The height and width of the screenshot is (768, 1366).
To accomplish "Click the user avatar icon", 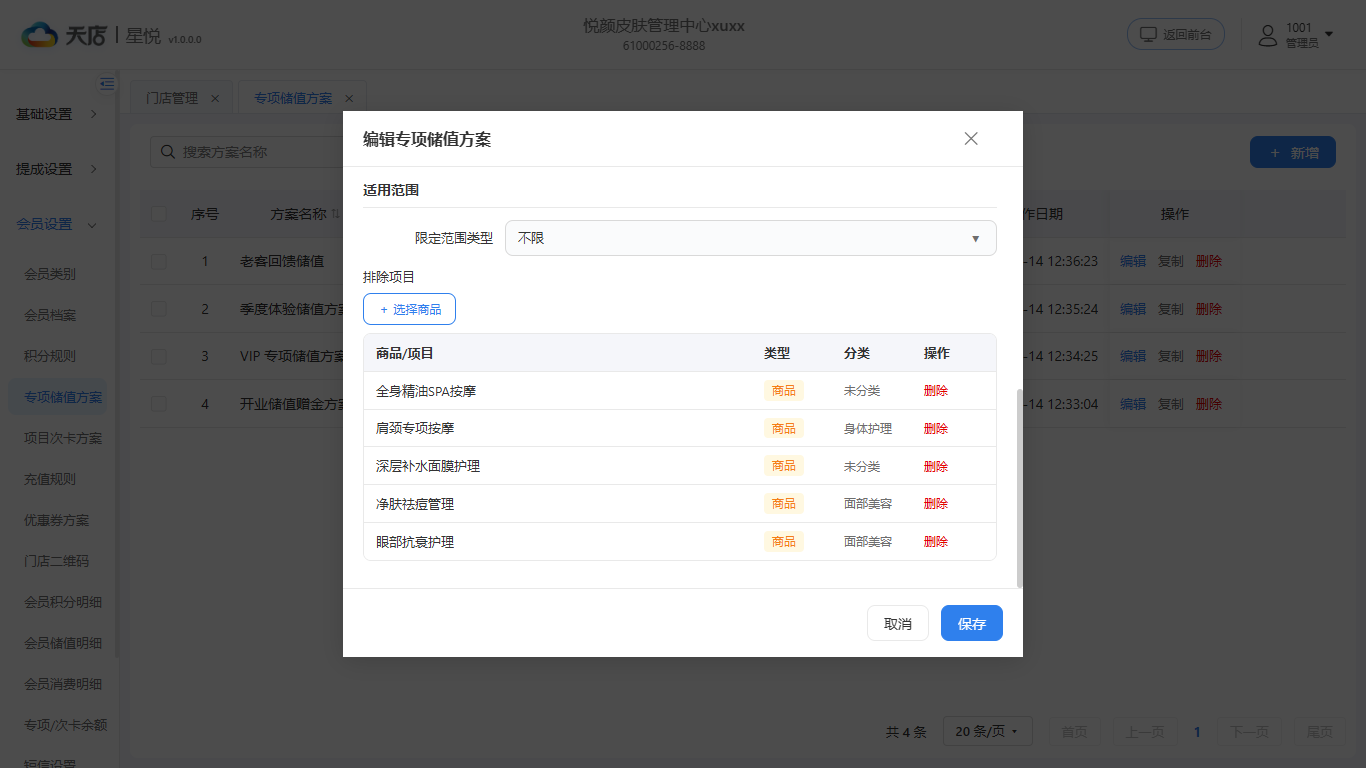I will [x=1268, y=35].
